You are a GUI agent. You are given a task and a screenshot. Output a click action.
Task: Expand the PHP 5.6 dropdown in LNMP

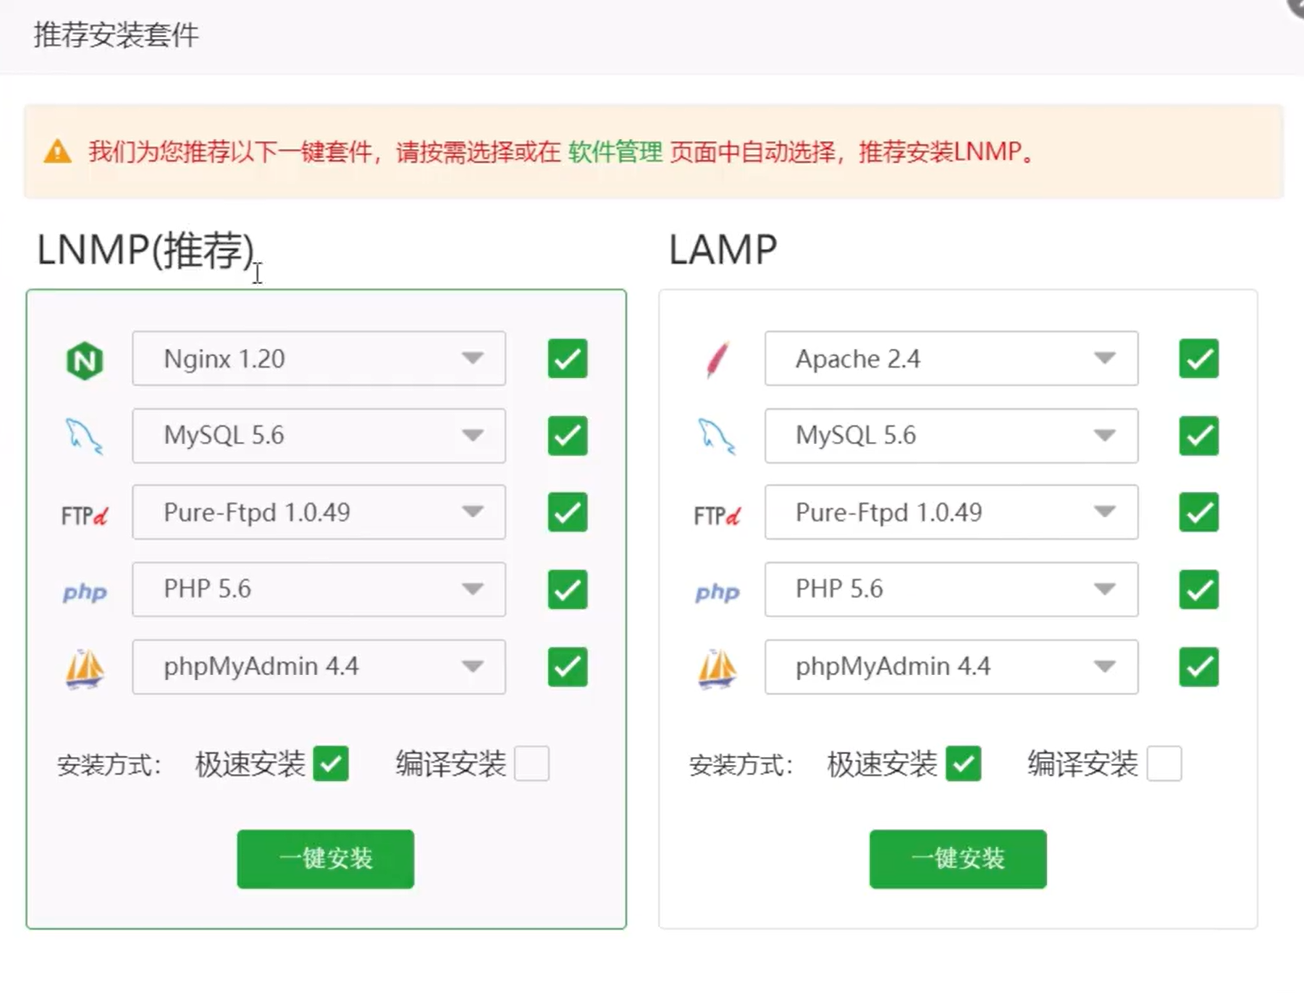point(319,589)
